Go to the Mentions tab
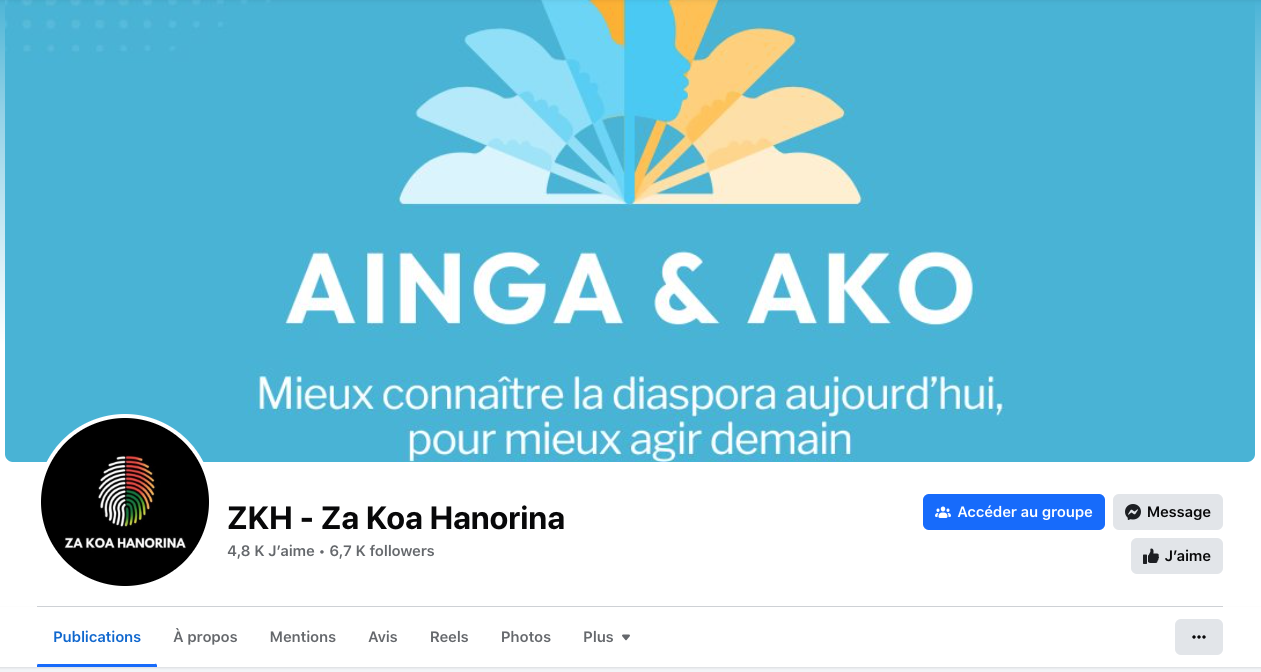1261x672 pixels. pos(303,637)
